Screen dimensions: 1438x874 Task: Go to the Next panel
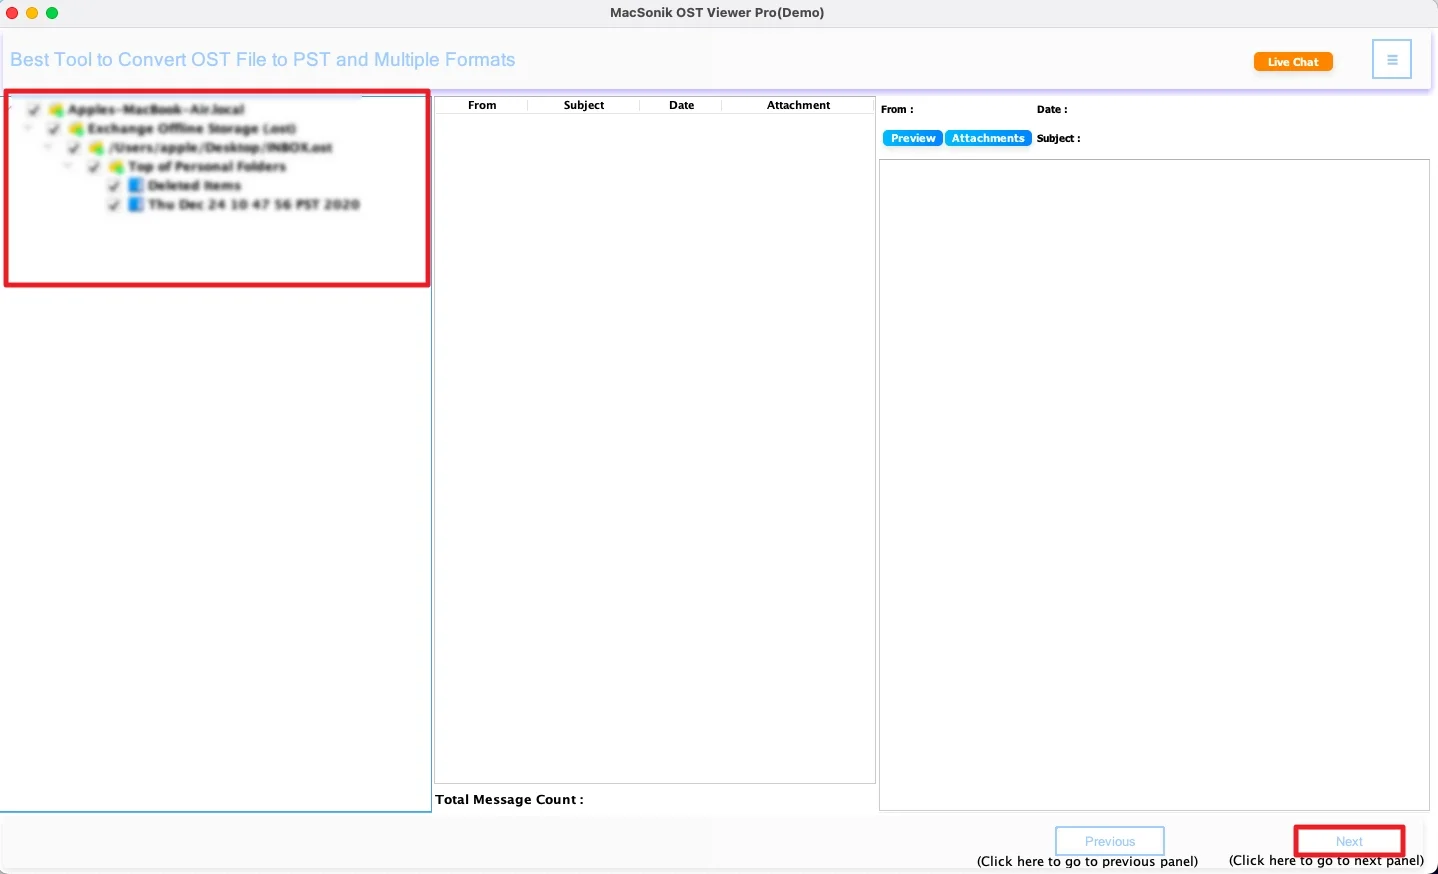click(1350, 841)
